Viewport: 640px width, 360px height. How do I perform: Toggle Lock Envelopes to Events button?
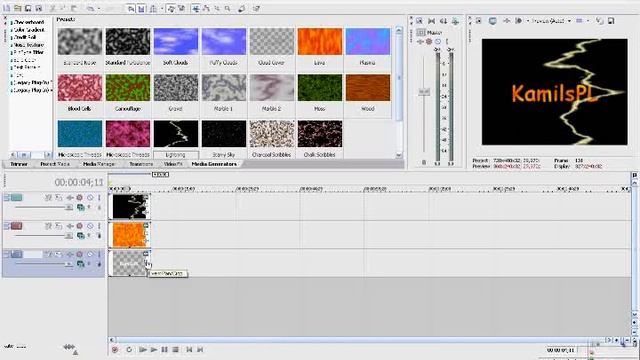coord(171,9)
